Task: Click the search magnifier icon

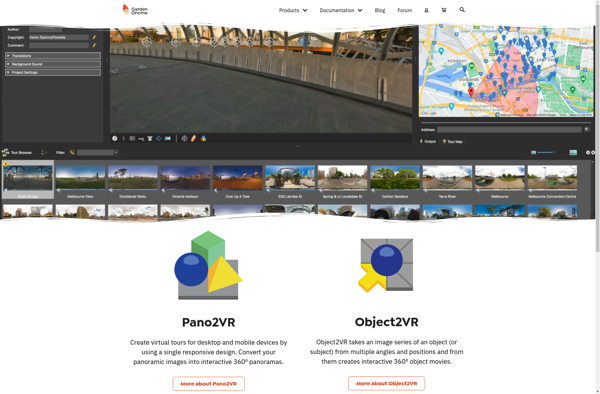Action: (462, 10)
